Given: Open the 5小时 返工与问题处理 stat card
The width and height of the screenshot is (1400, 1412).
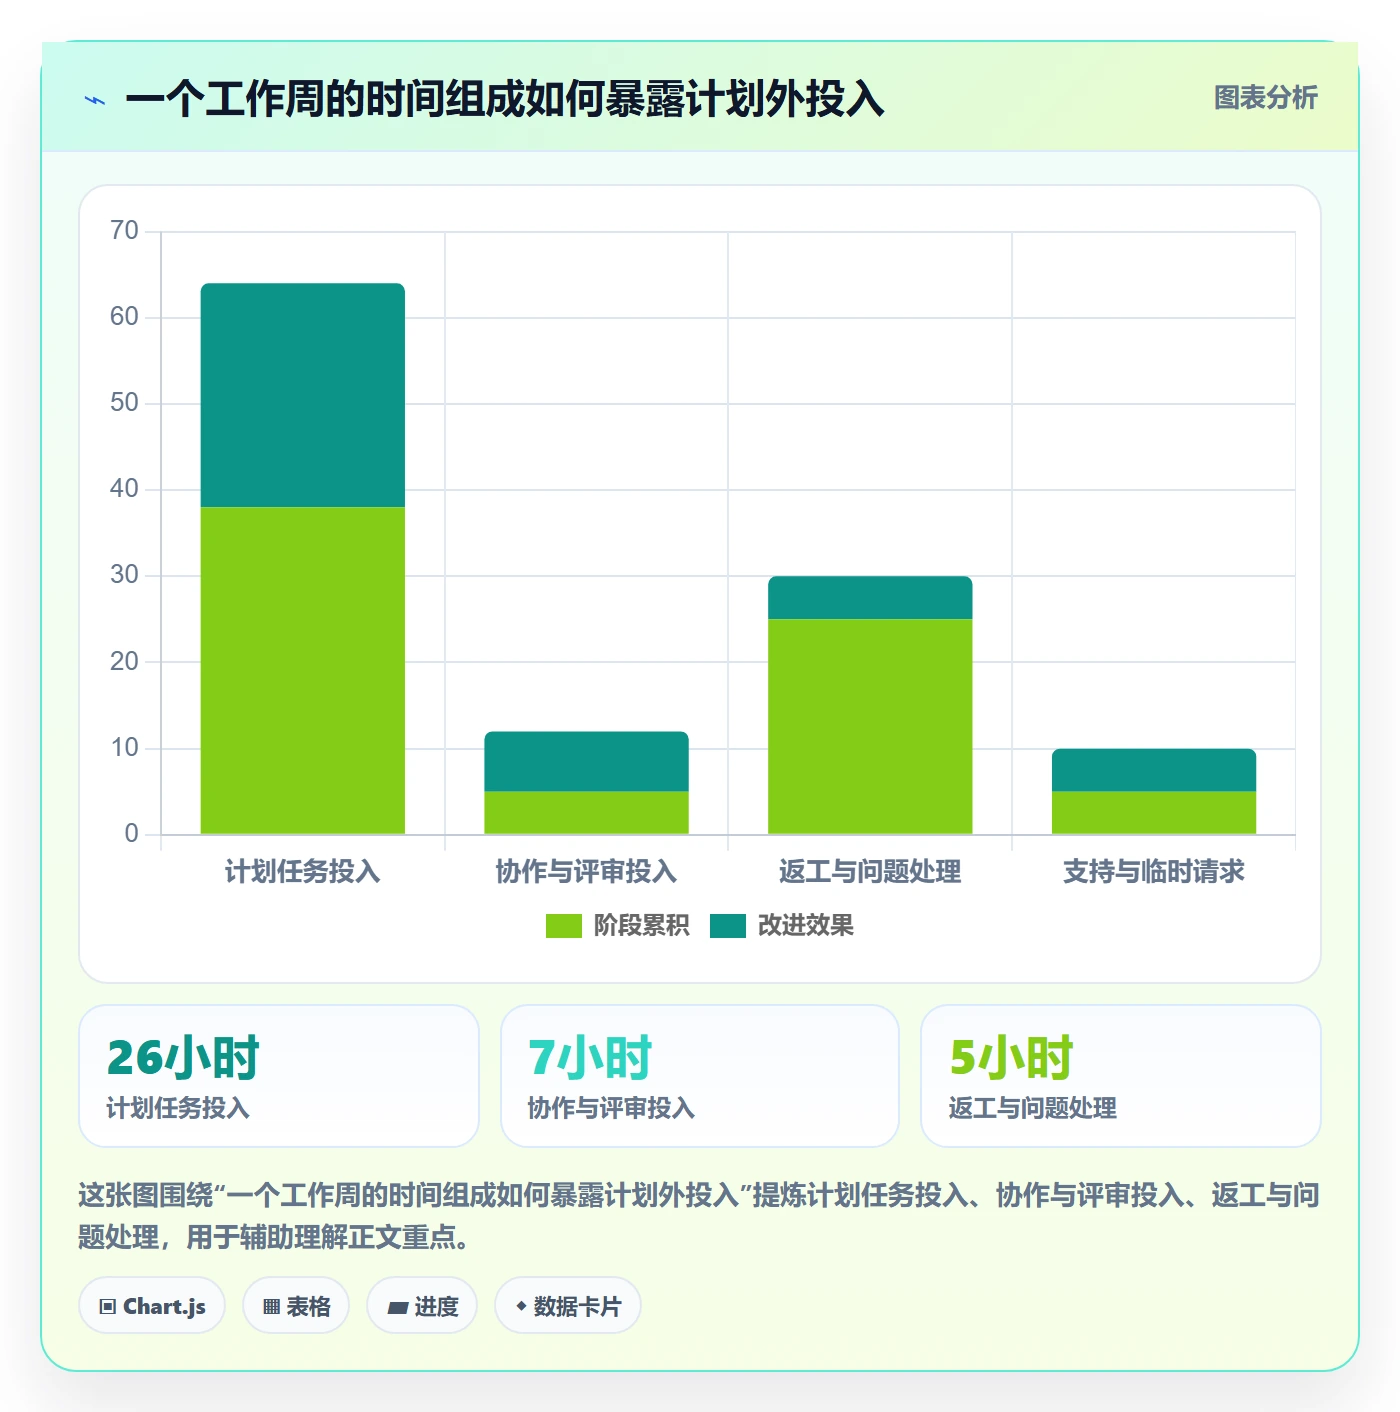Looking at the screenshot, I should (x=1121, y=1076).
